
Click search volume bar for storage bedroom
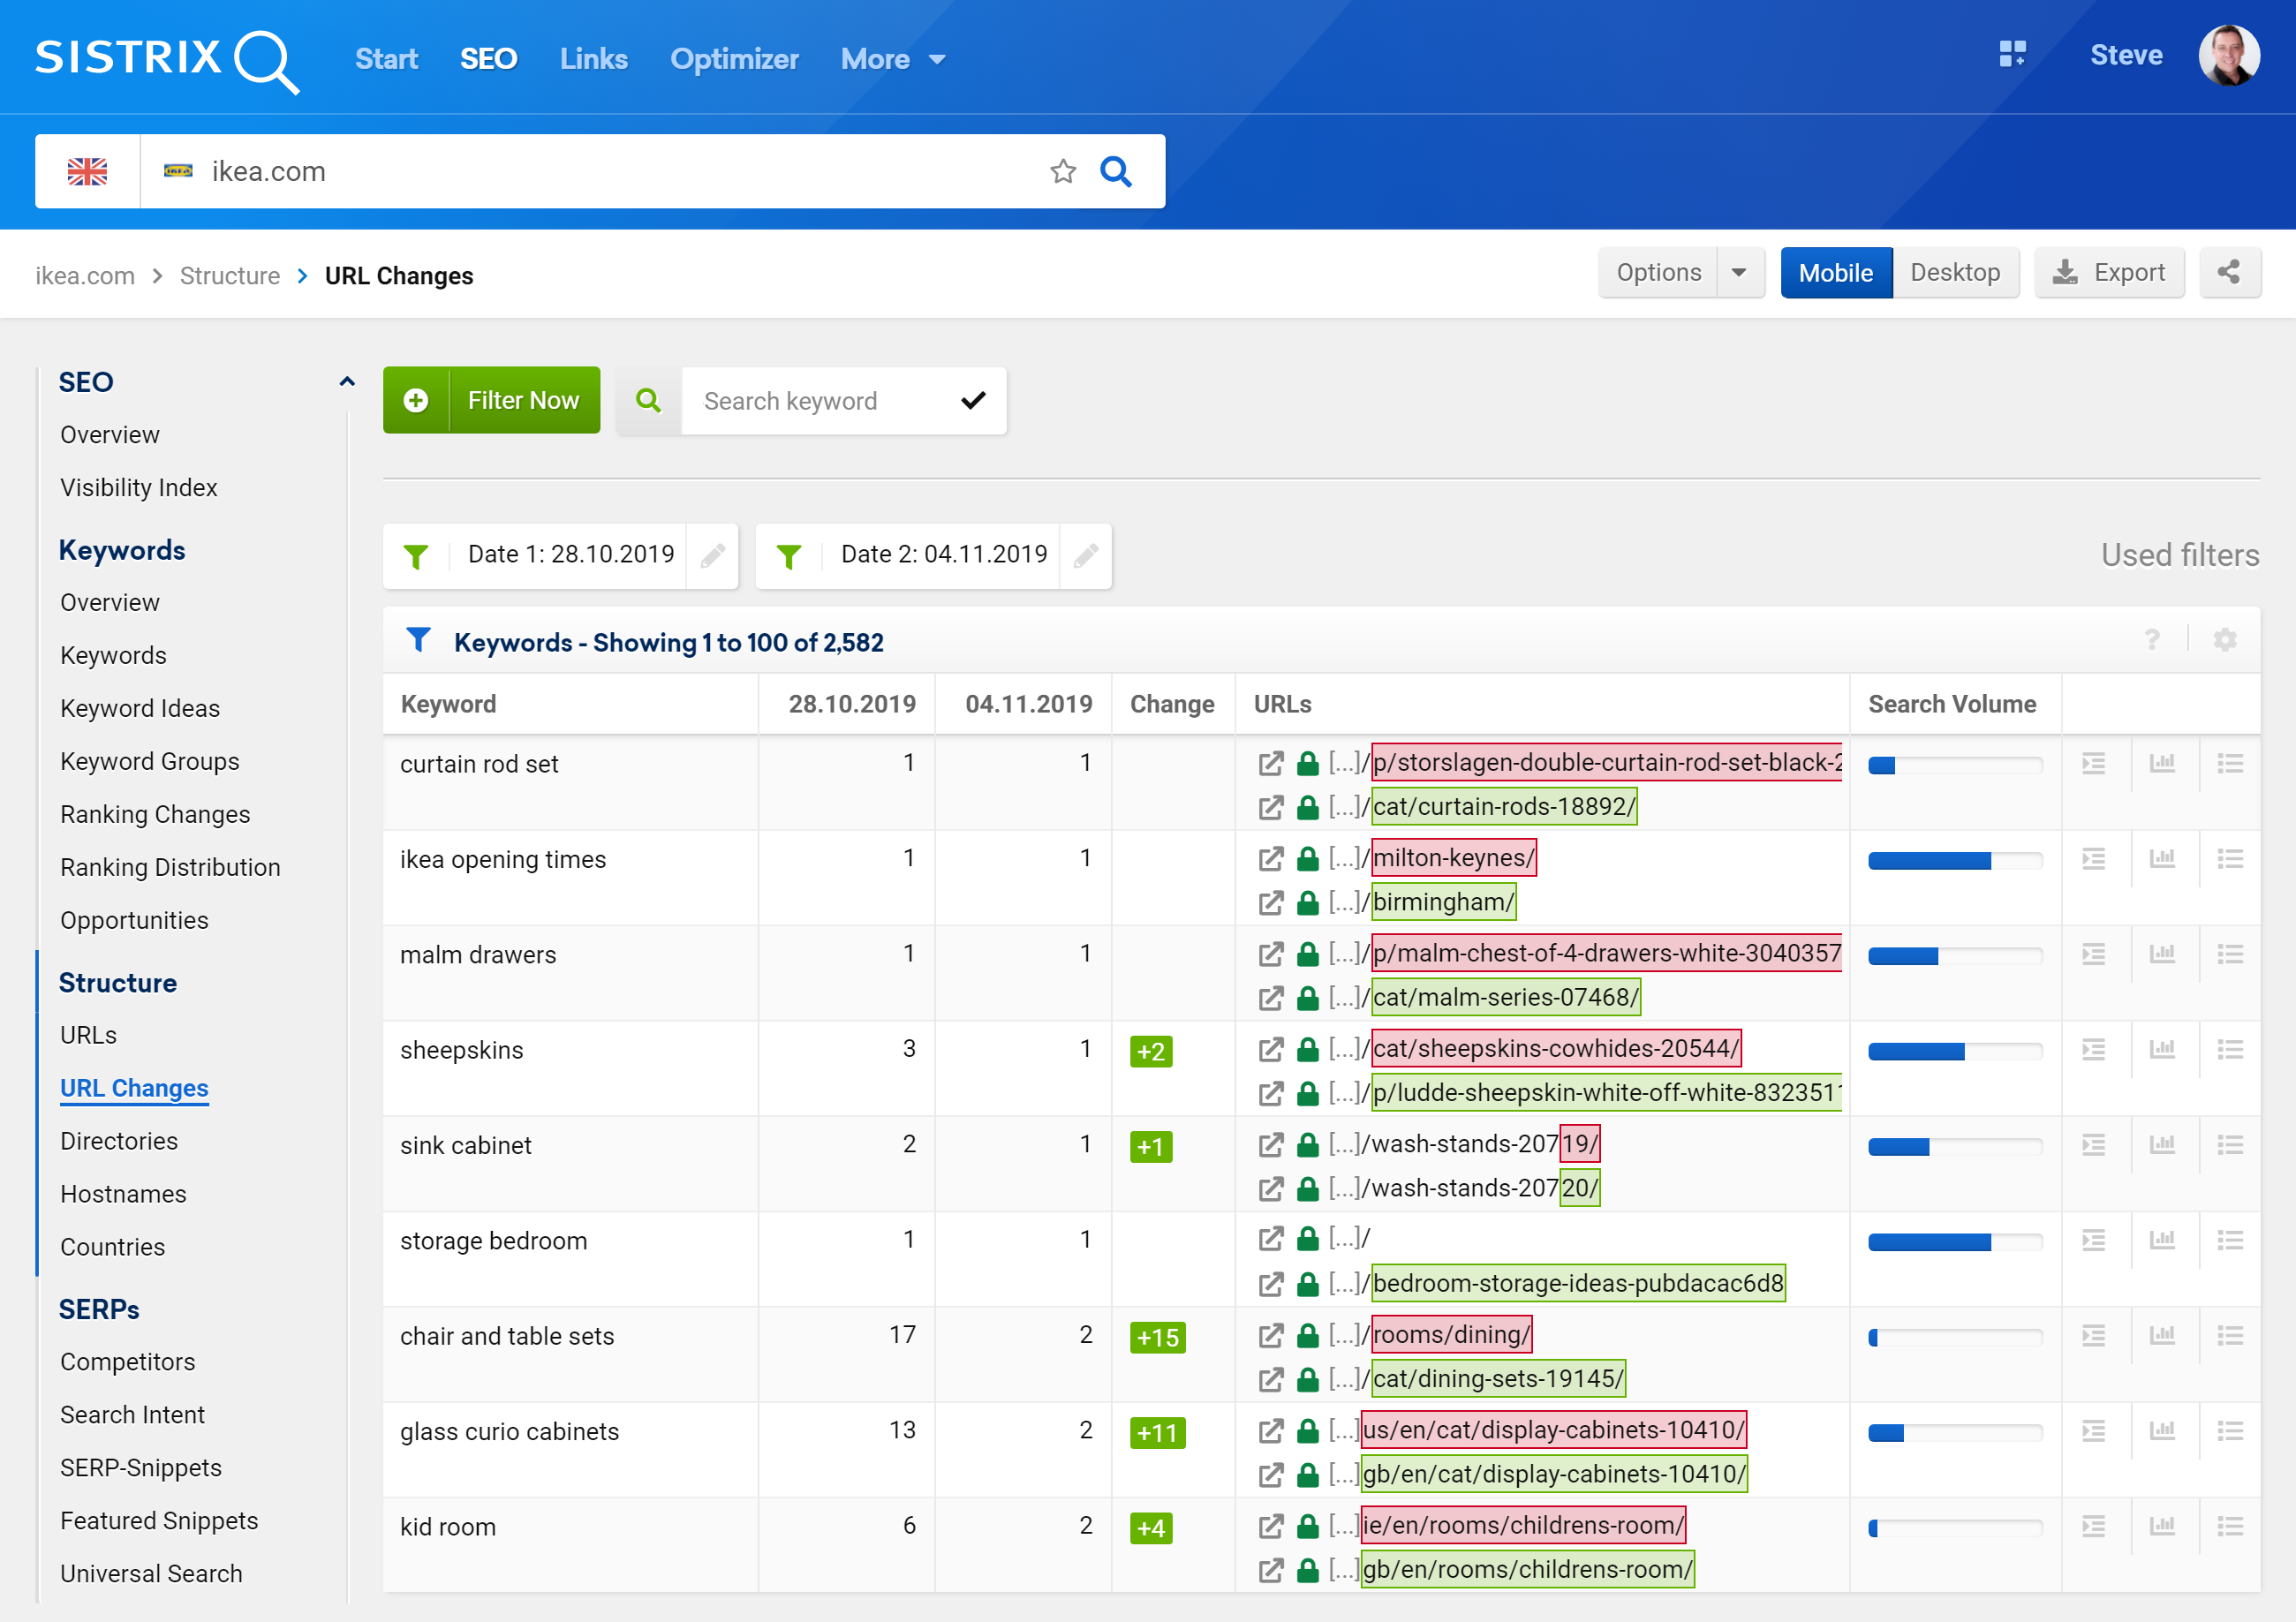(x=1955, y=1243)
